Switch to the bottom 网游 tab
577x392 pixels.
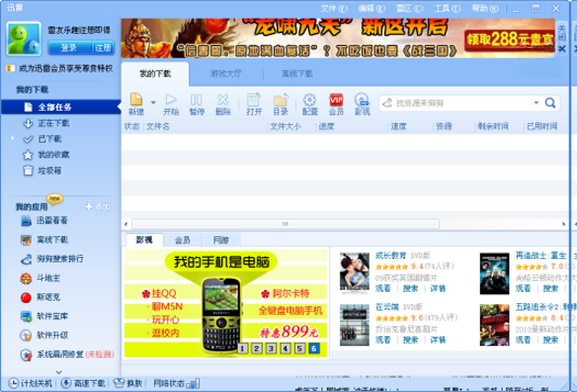pos(221,240)
